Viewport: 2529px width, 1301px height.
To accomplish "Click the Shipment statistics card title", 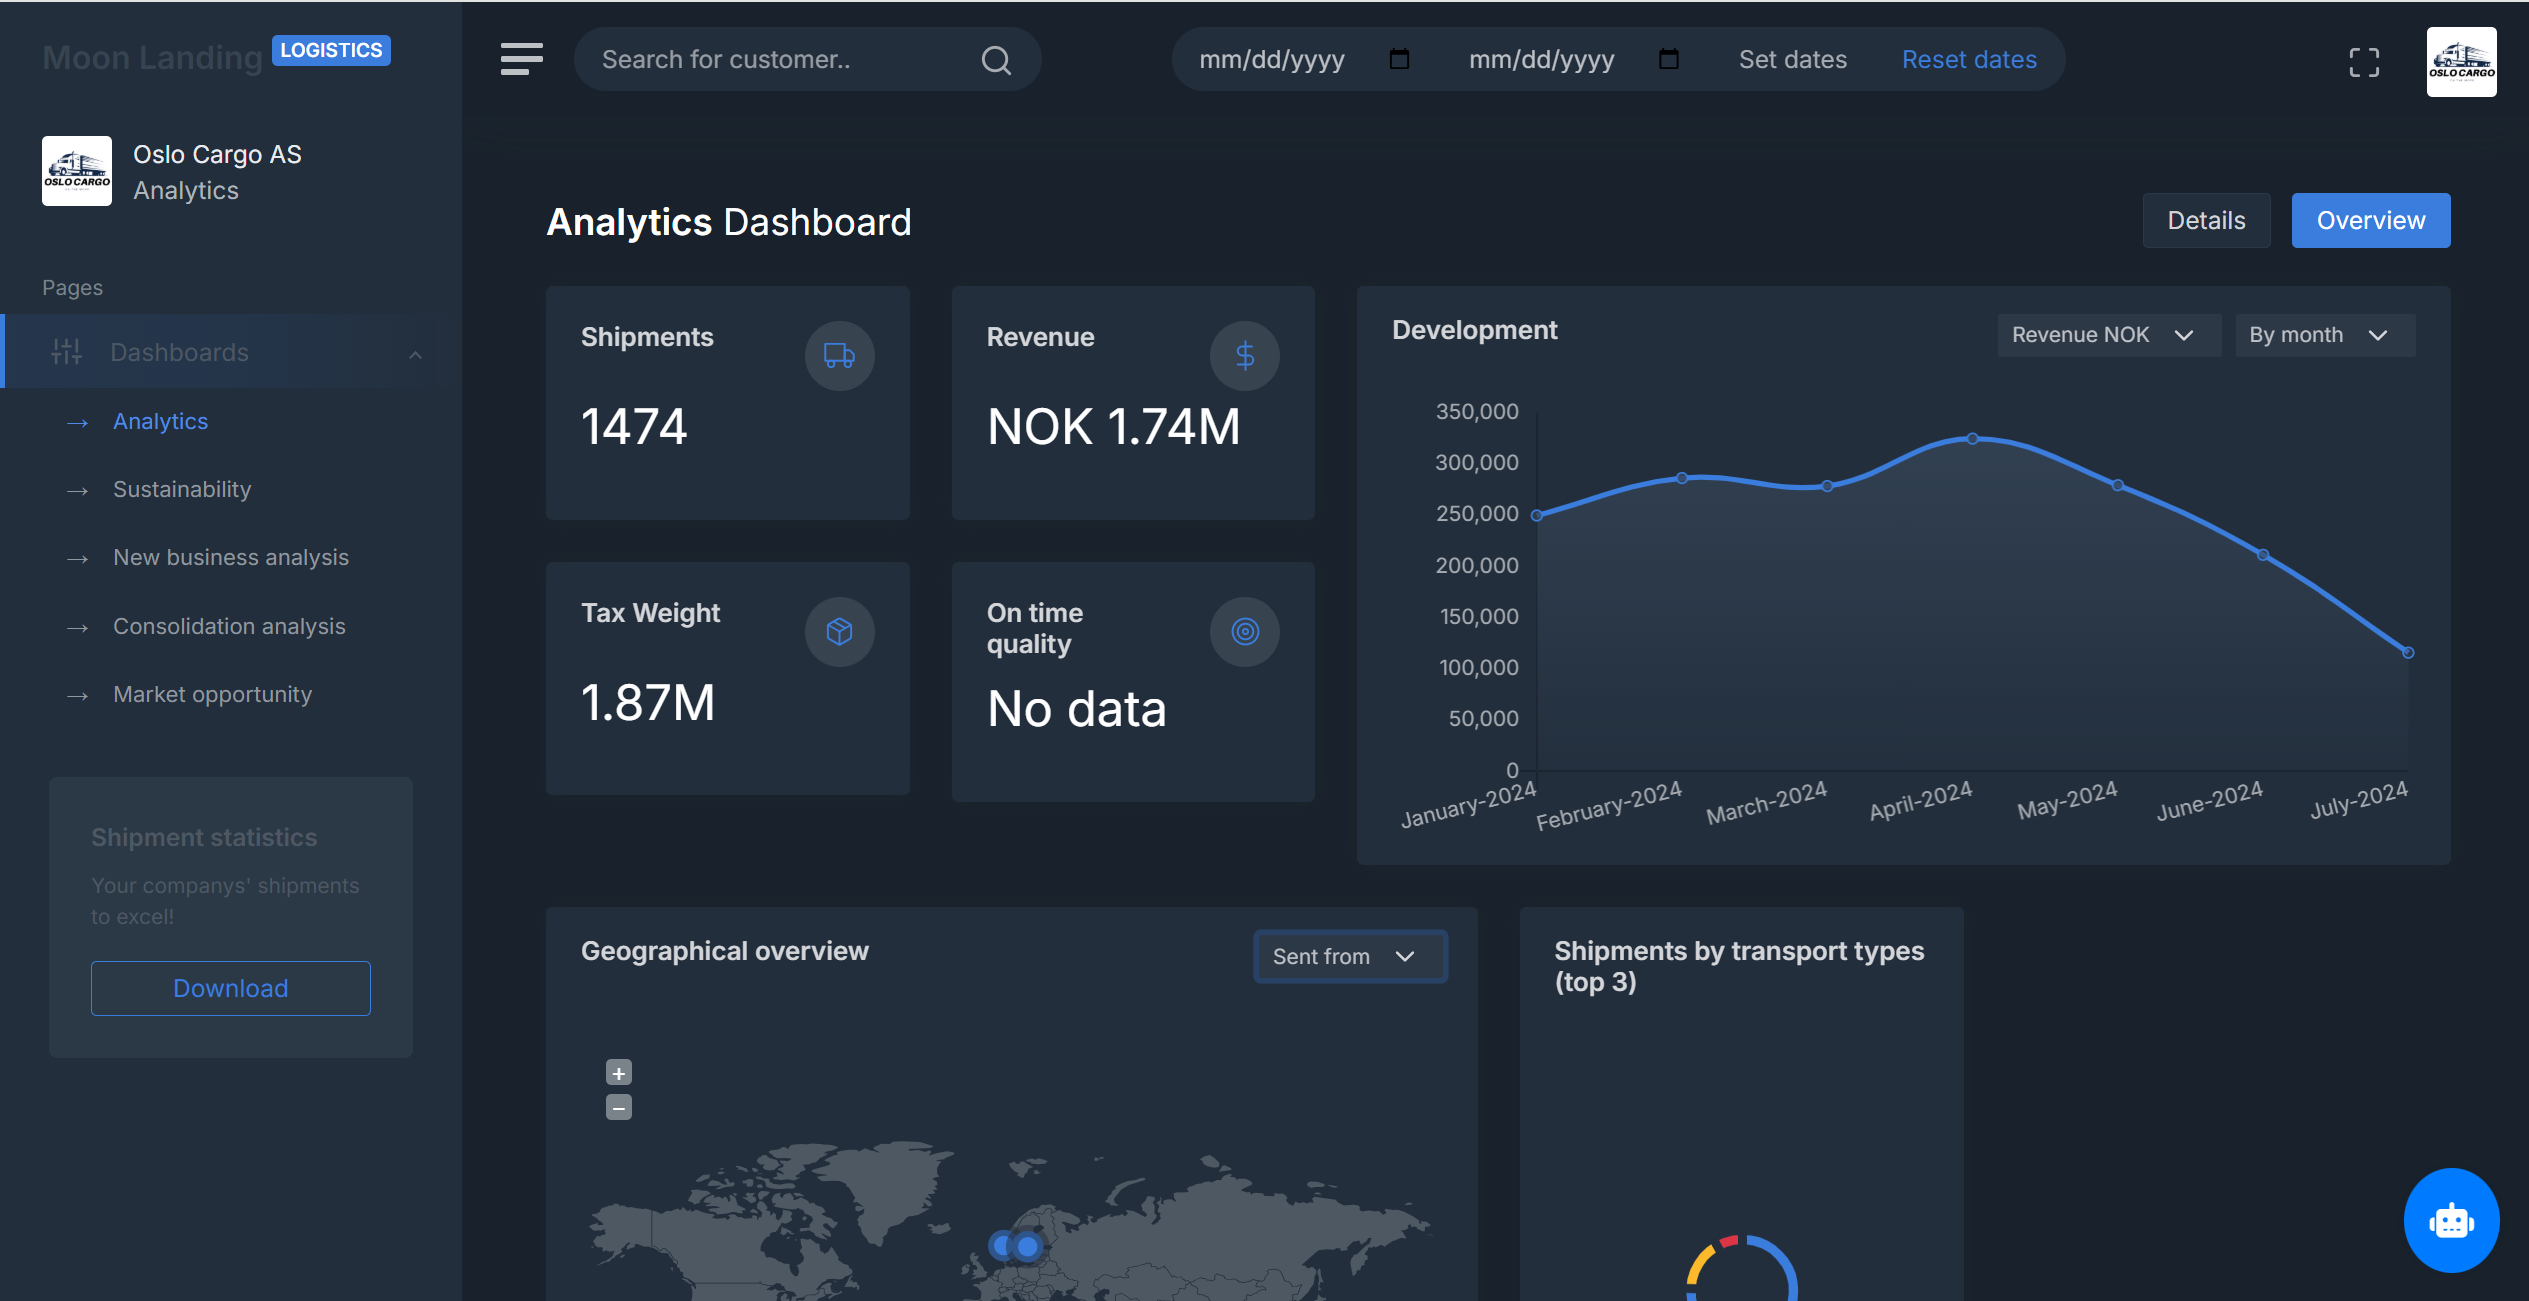I will click(204, 837).
